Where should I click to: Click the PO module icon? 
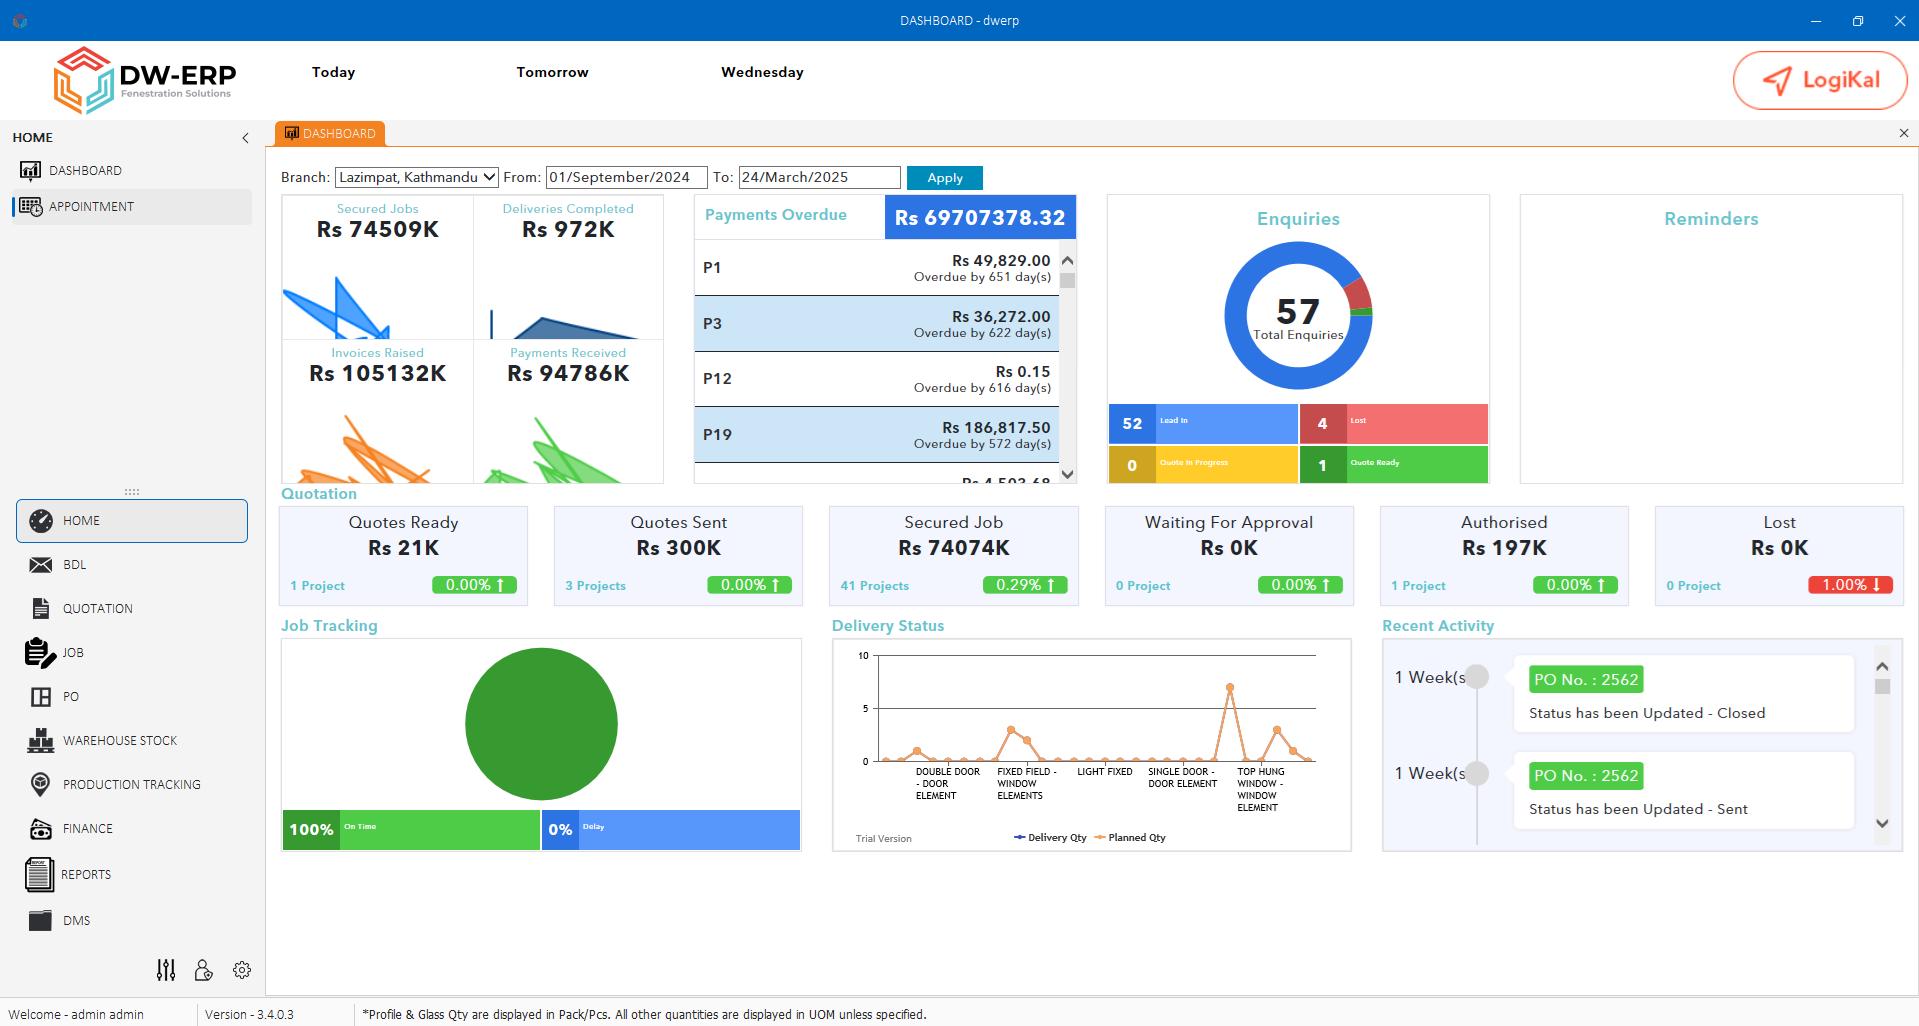point(41,696)
